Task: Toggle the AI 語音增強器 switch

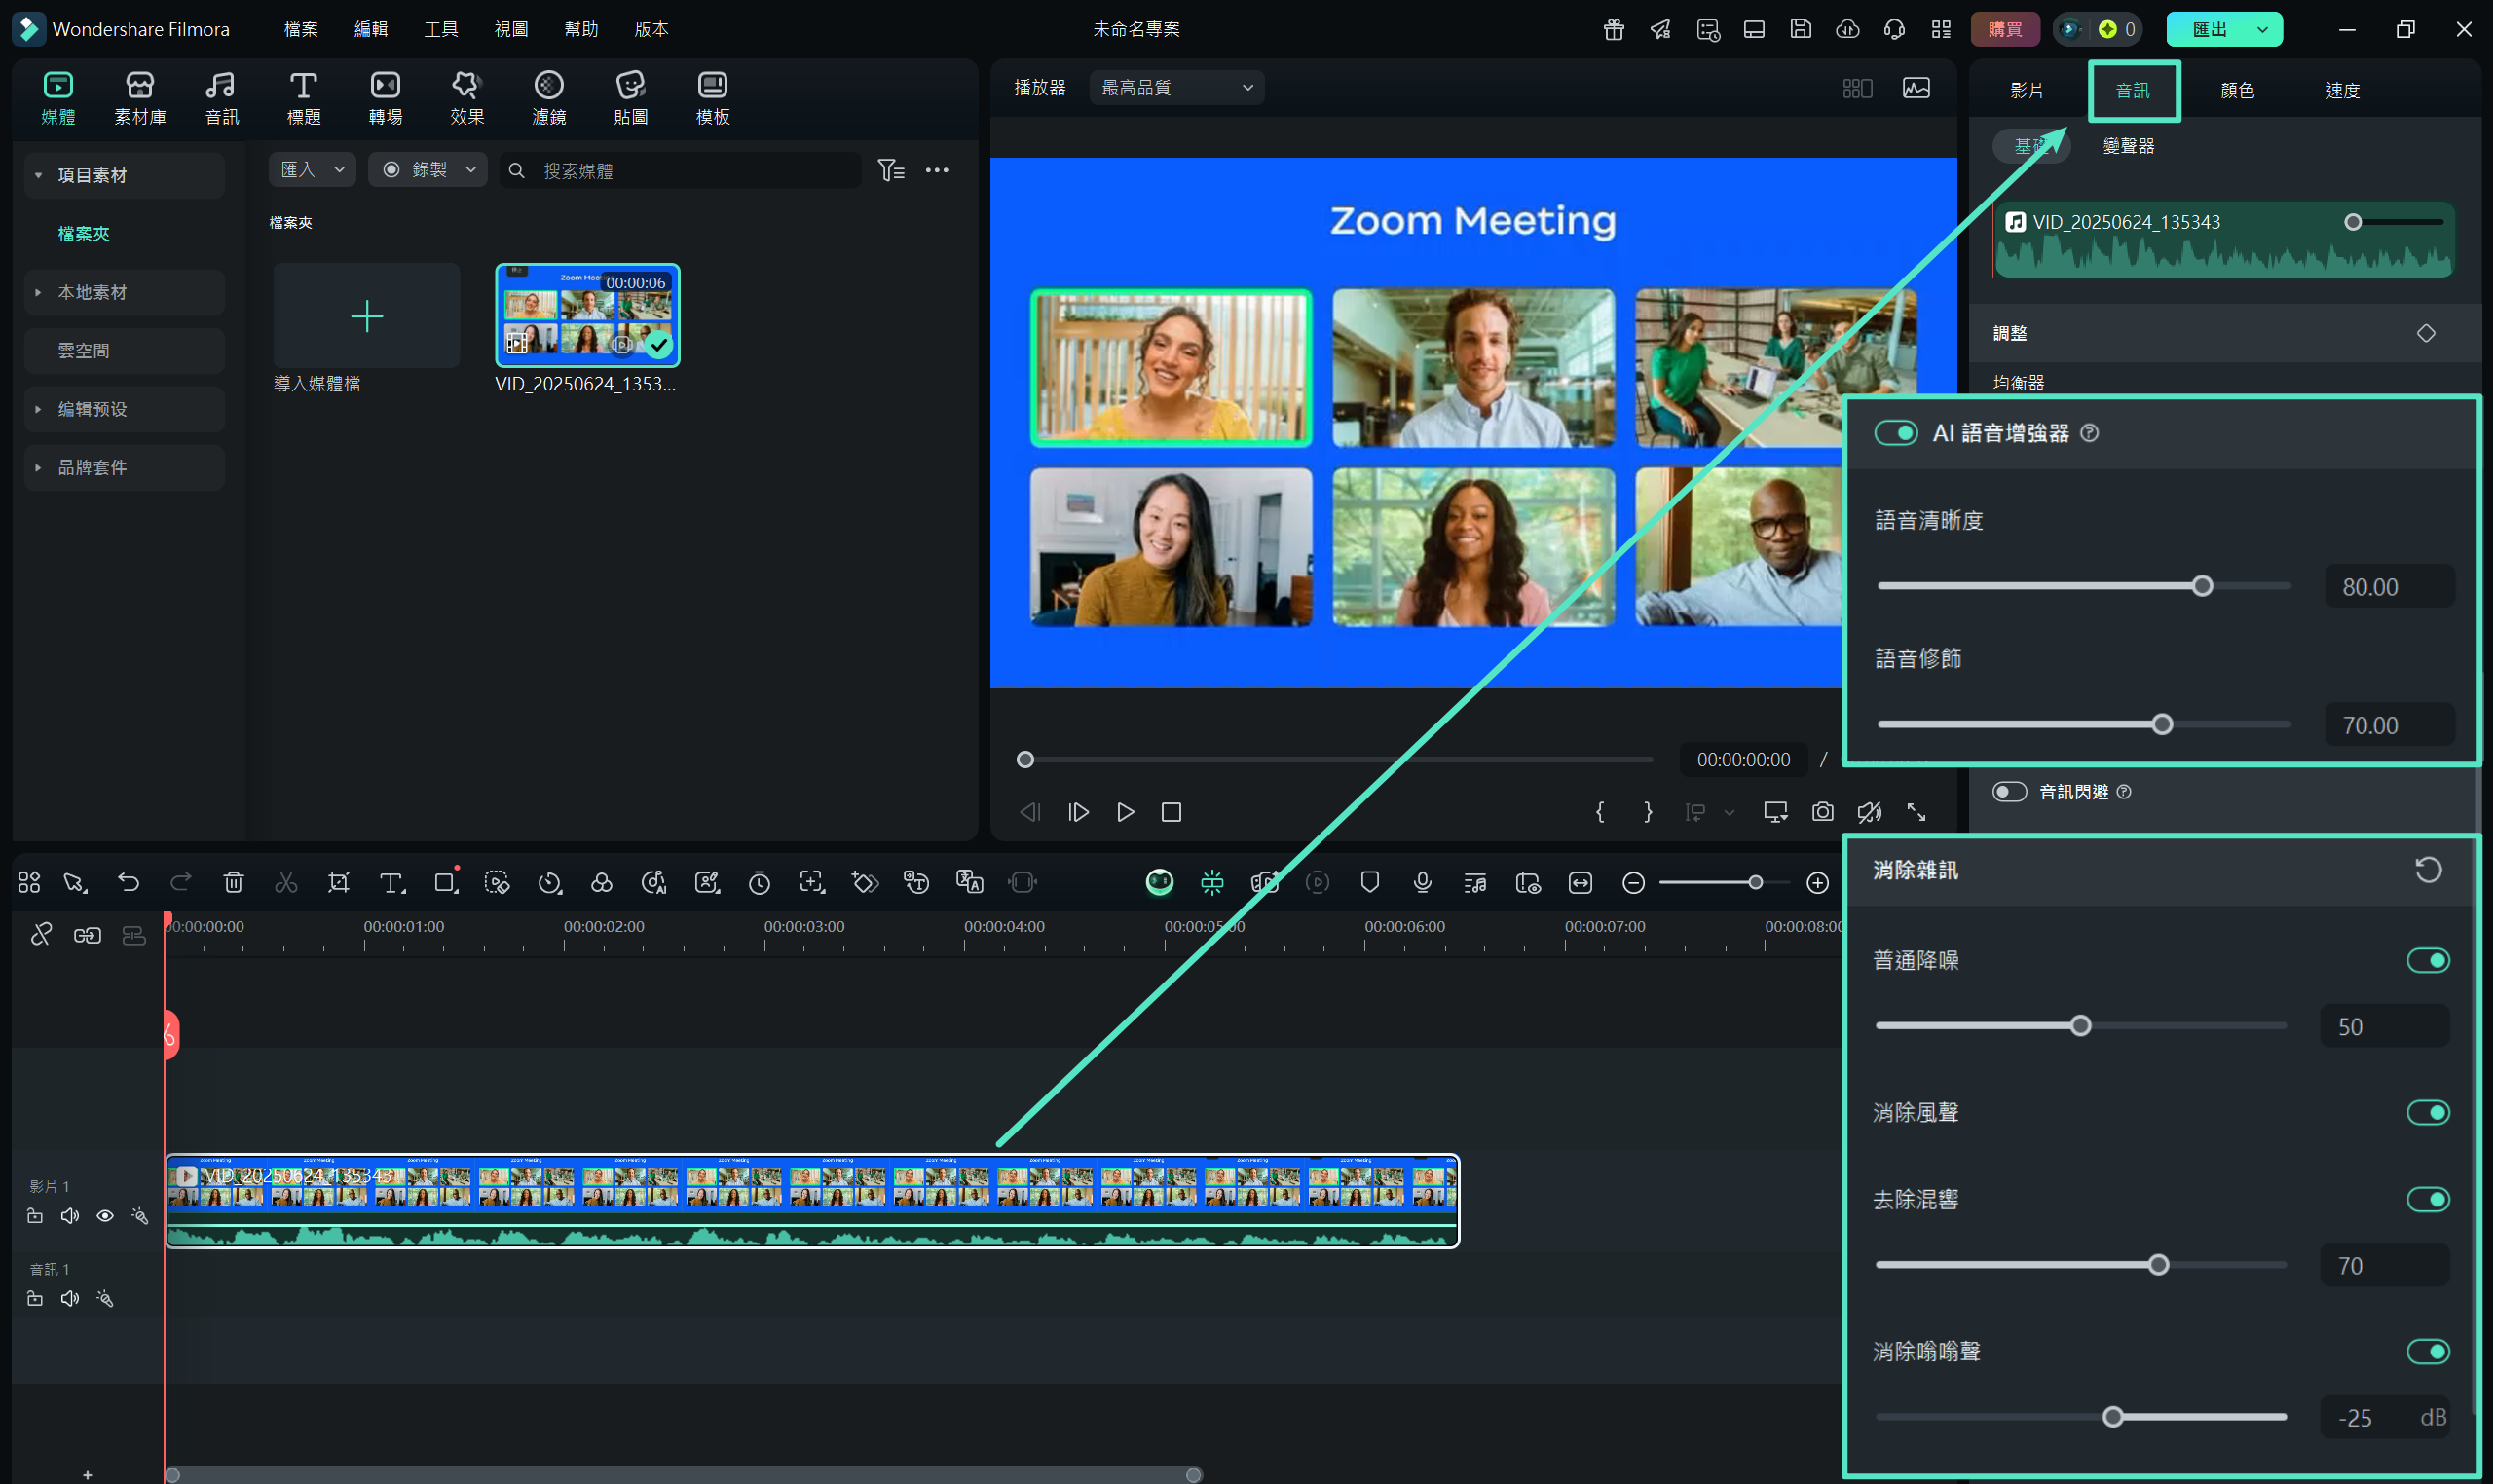Action: tap(1895, 433)
